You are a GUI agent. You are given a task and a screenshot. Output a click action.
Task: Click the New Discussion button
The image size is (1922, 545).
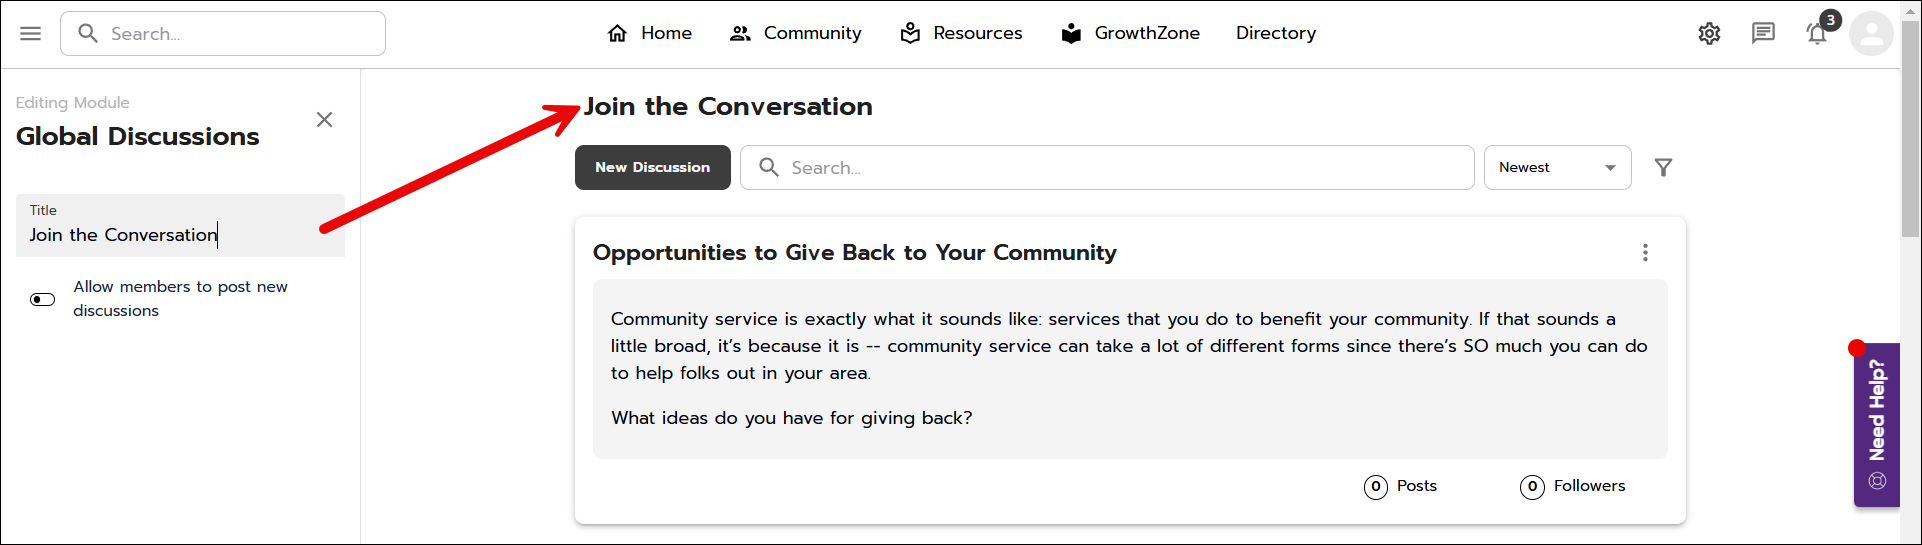tap(652, 168)
